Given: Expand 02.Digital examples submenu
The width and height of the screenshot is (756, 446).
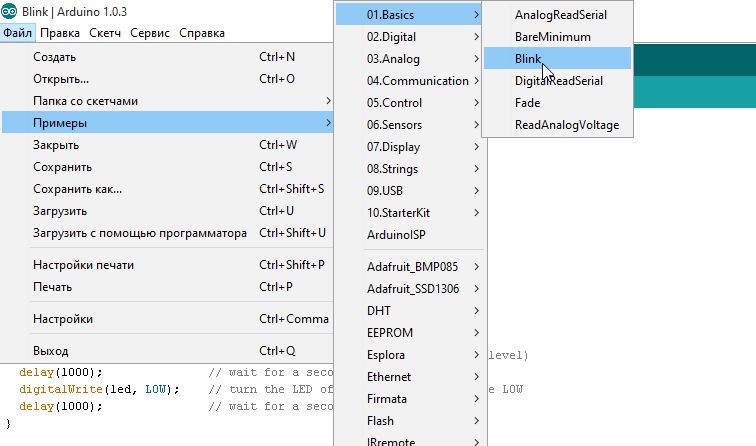Looking at the screenshot, I should point(410,37).
